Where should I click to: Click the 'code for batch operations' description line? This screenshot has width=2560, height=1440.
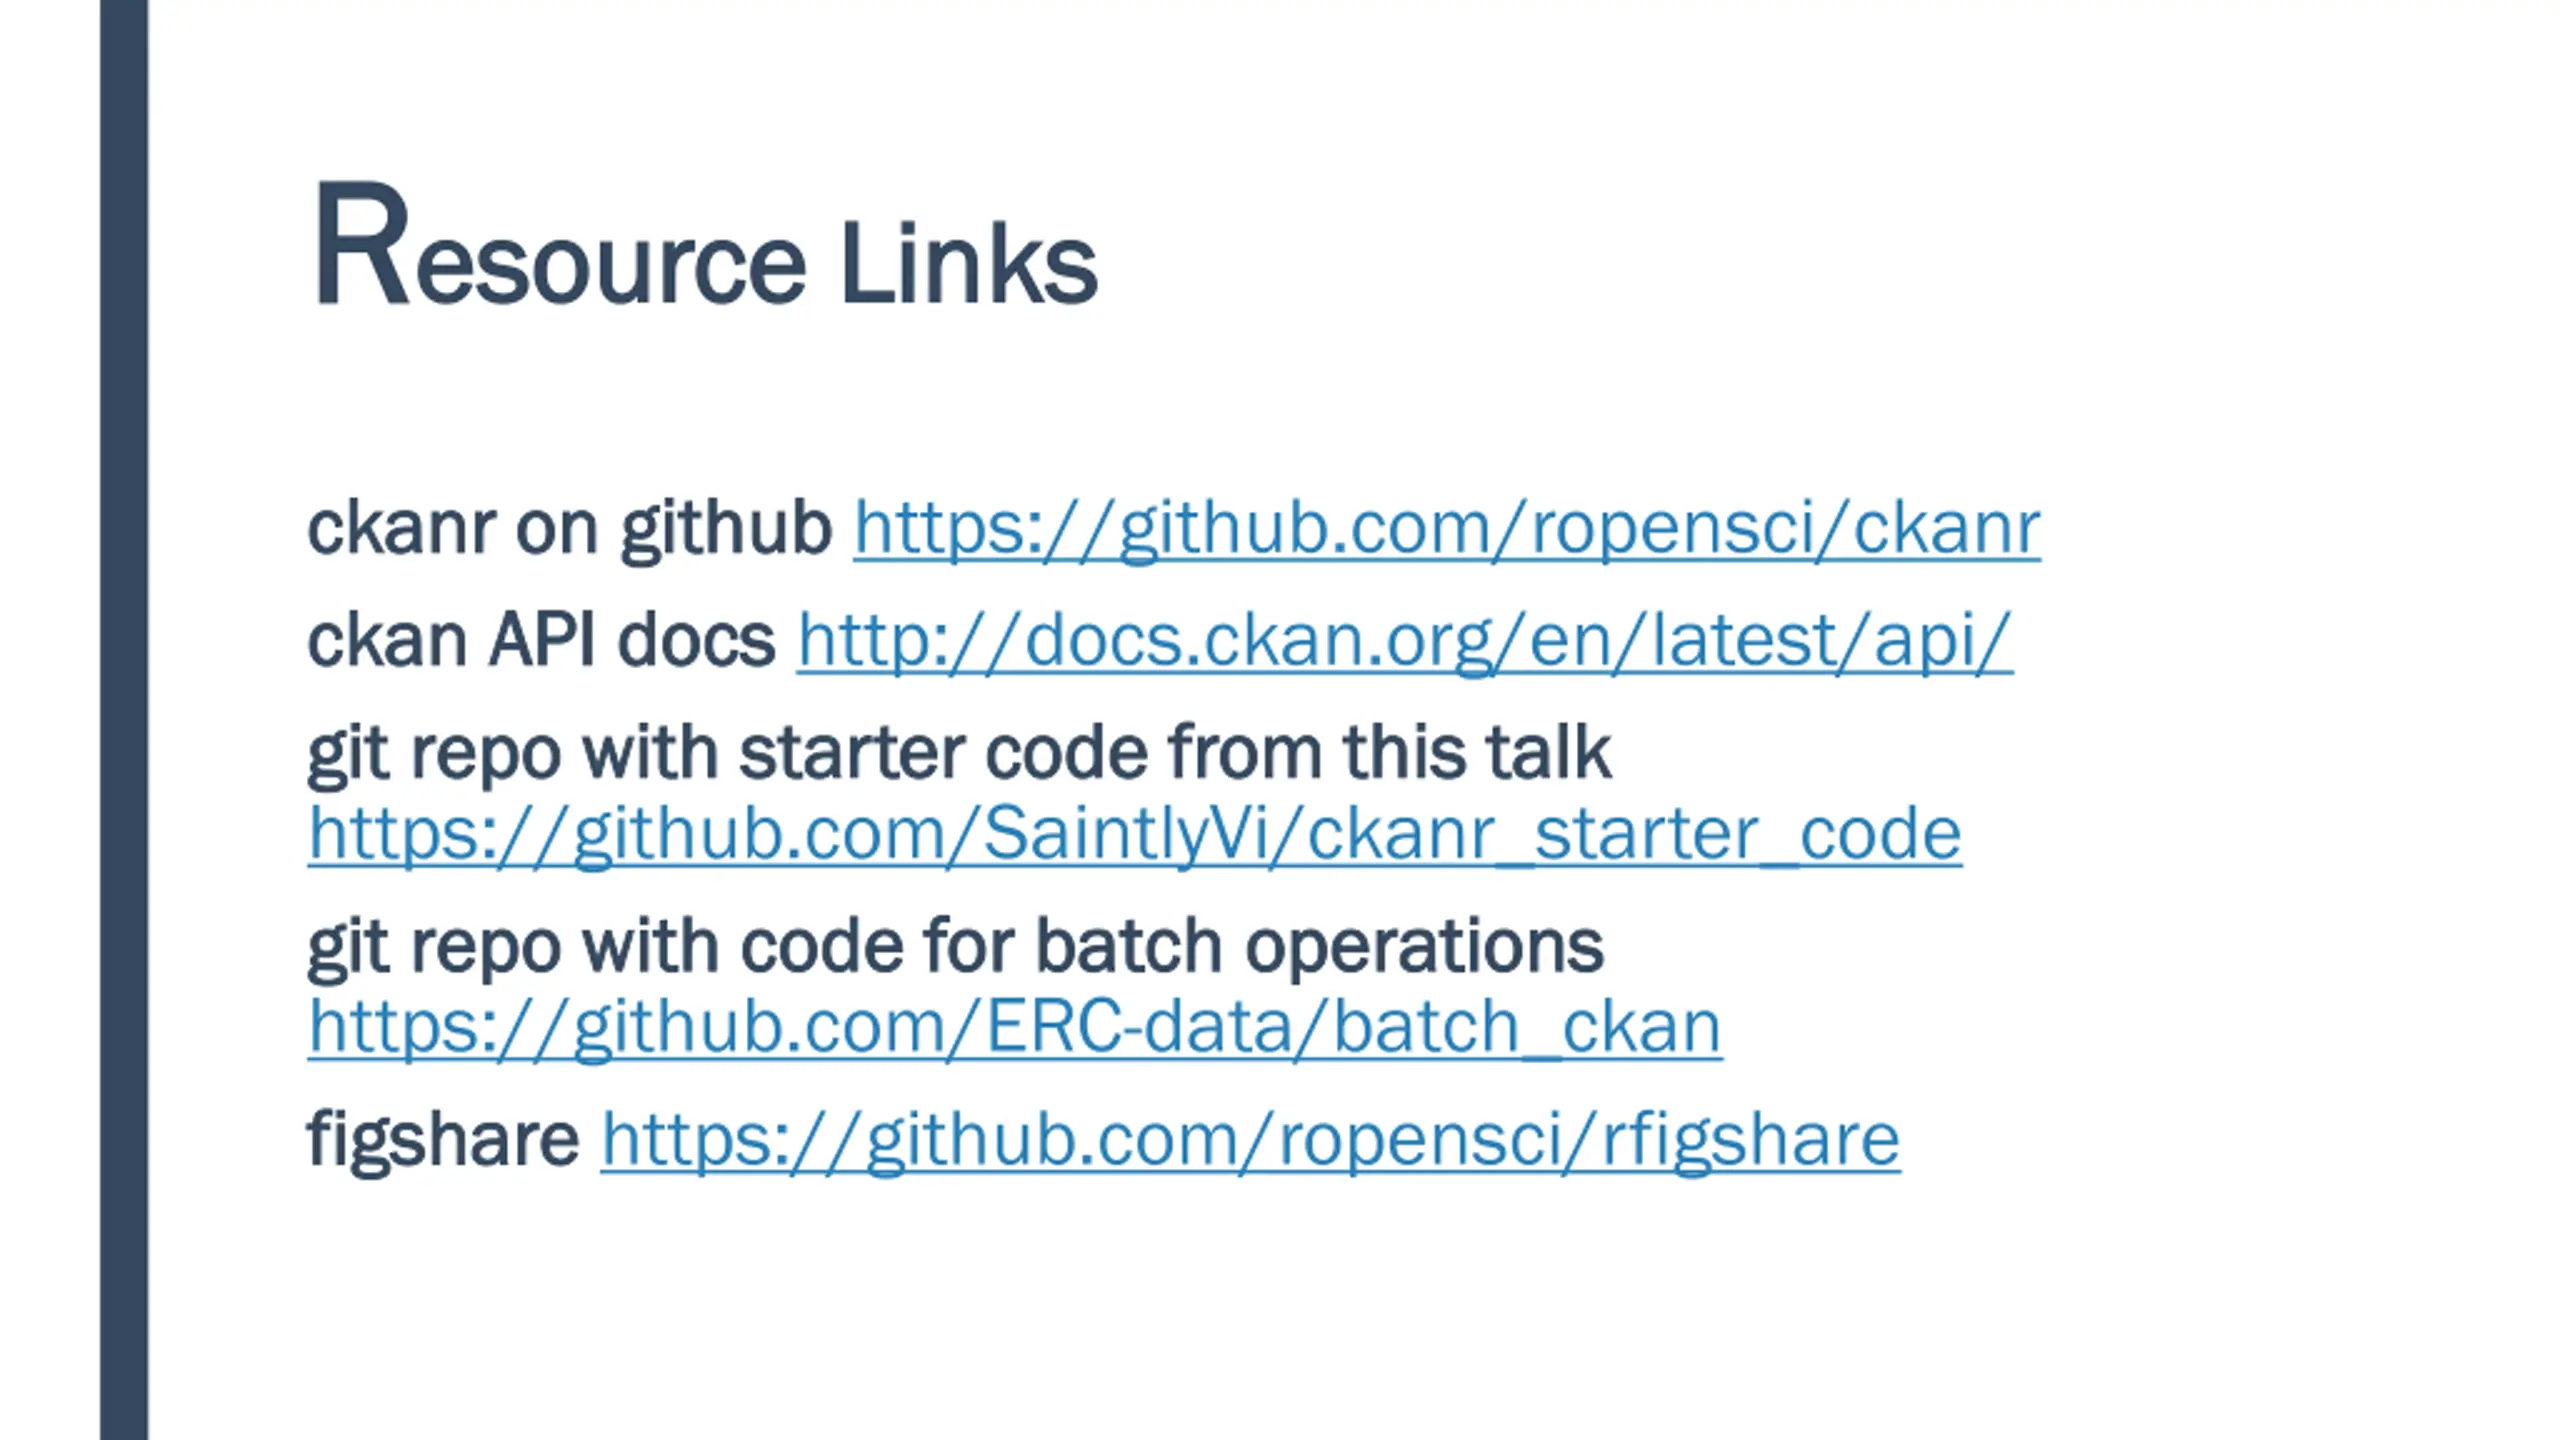[x=955, y=946]
